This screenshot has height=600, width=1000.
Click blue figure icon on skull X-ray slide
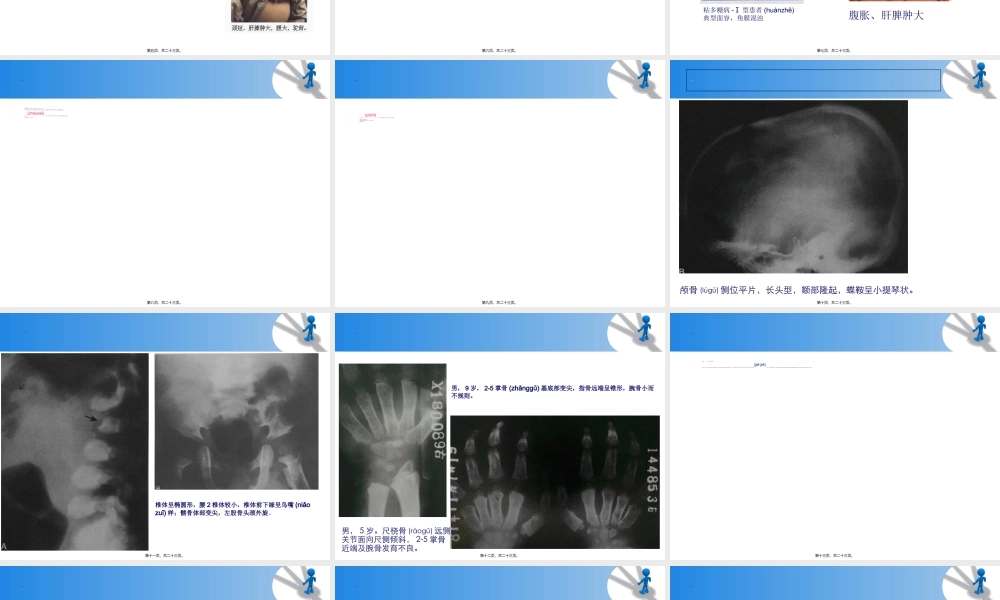(976, 77)
